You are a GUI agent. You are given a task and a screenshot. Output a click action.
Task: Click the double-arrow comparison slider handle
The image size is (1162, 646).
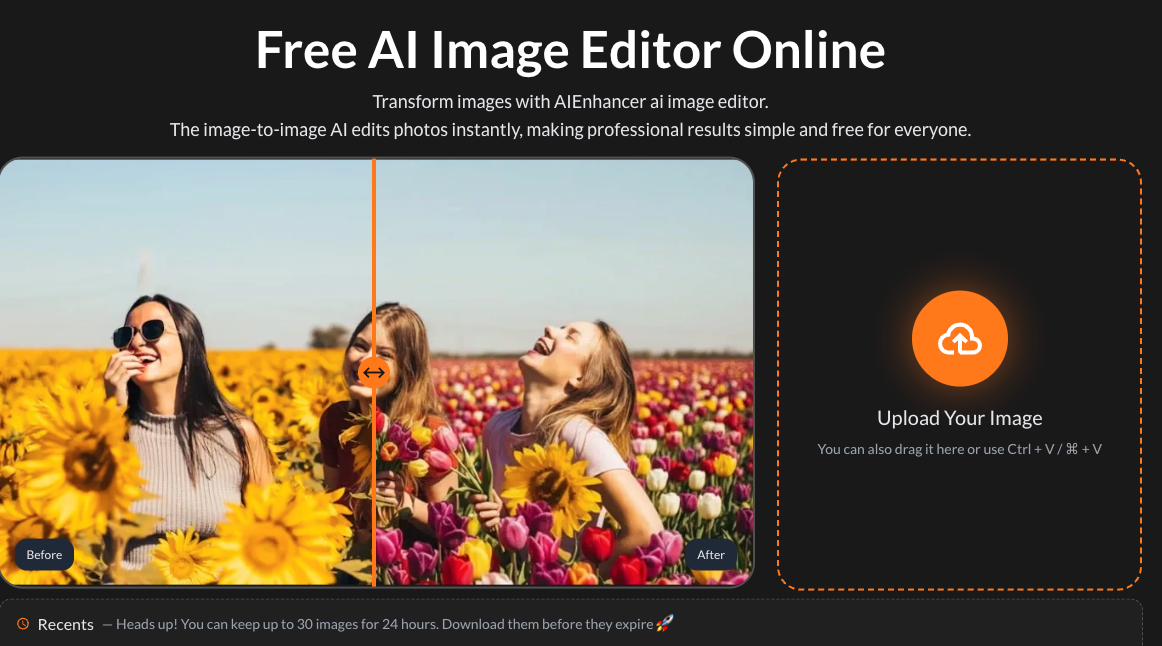click(x=374, y=373)
